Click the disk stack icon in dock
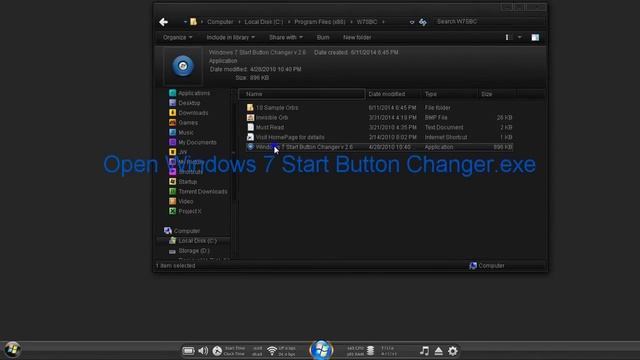The width and height of the screenshot is (640, 360). click(x=370, y=351)
